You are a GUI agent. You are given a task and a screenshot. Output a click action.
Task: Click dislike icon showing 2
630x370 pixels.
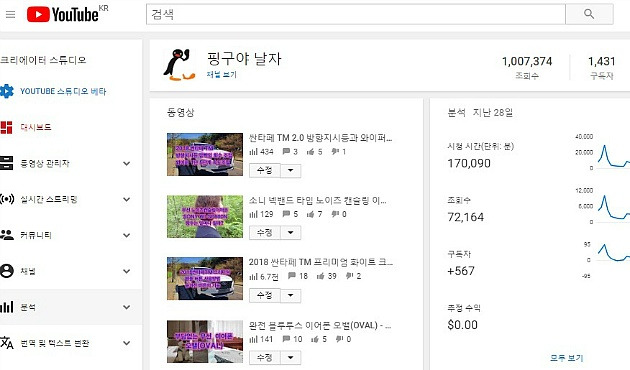point(350,276)
